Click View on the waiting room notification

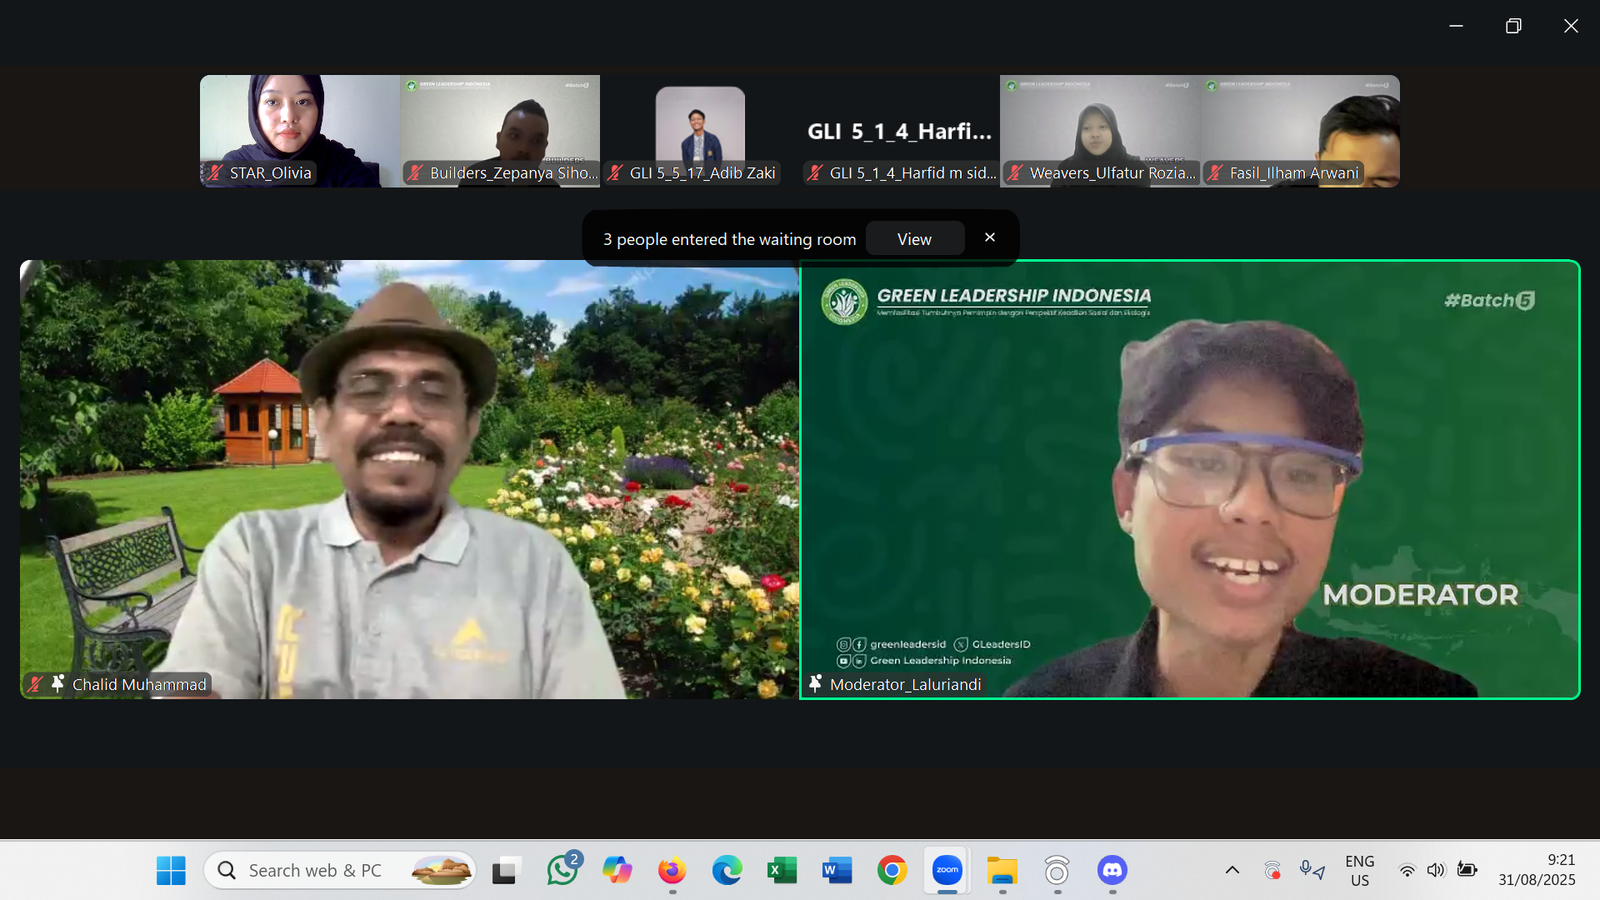(914, 239)
